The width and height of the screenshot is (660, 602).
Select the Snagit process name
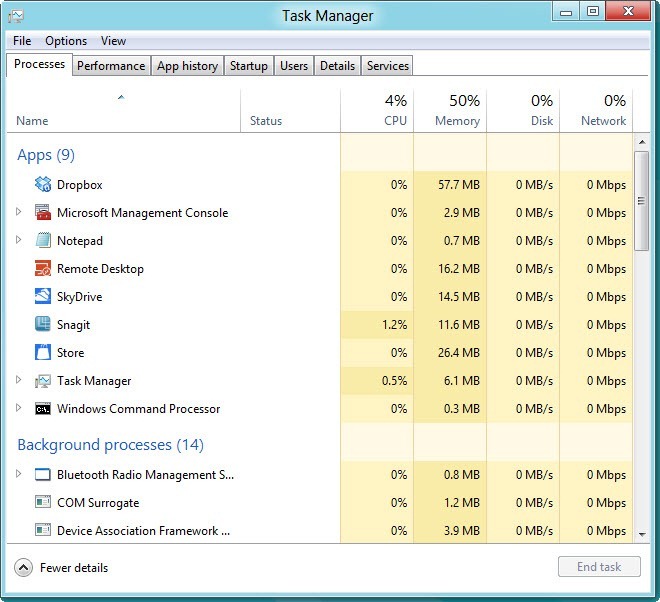pyautogui.click(x=73, y=325)
